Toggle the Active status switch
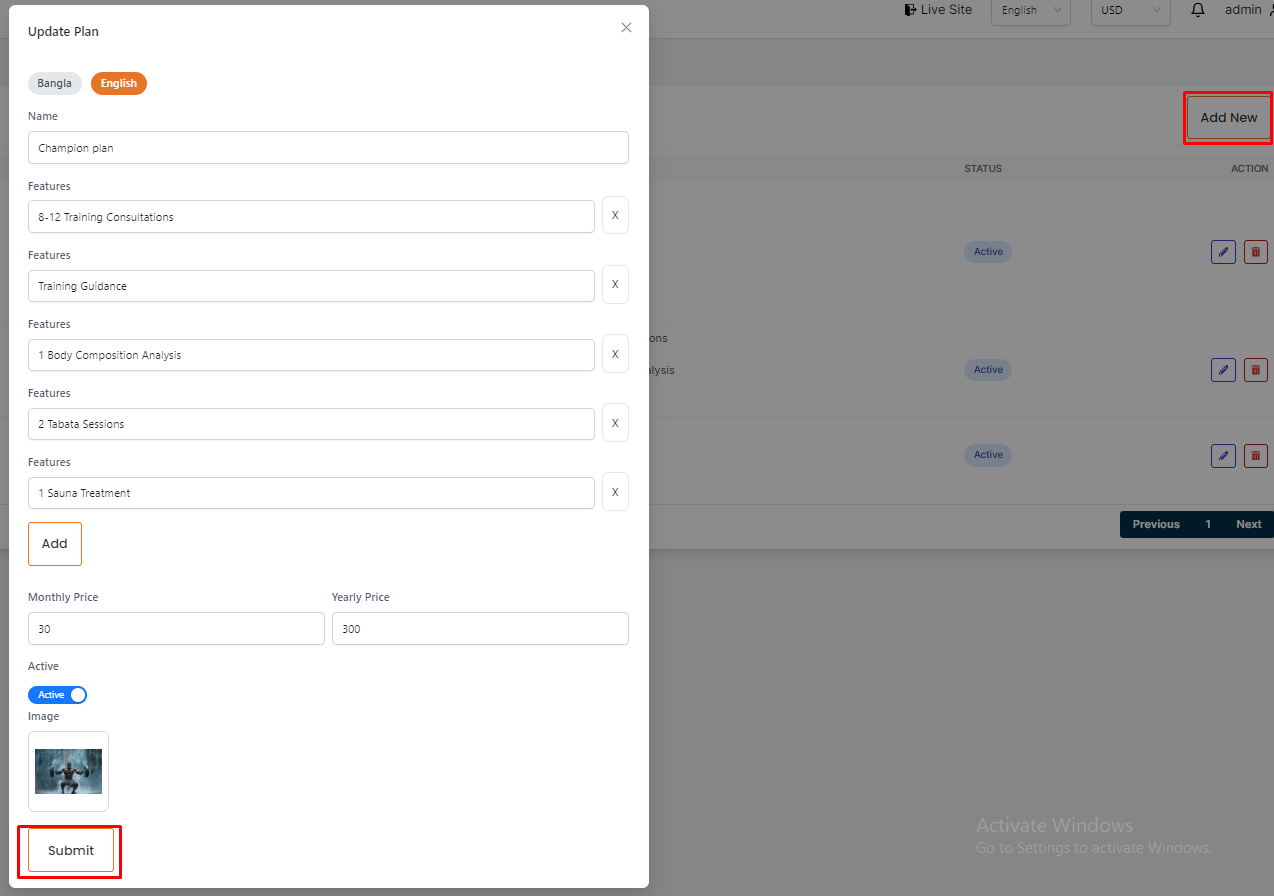Image resolution: width=1274 pixels, height=896 pixels. point(57,695)
